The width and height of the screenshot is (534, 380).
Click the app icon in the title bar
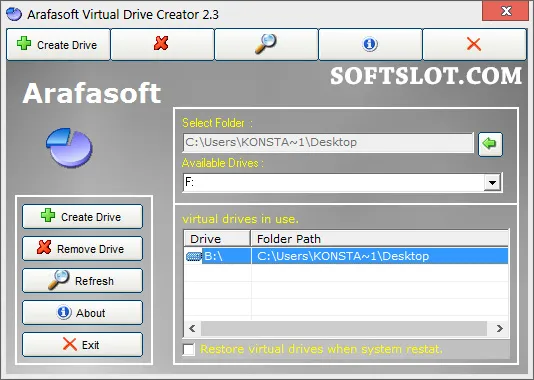[14, 14]
